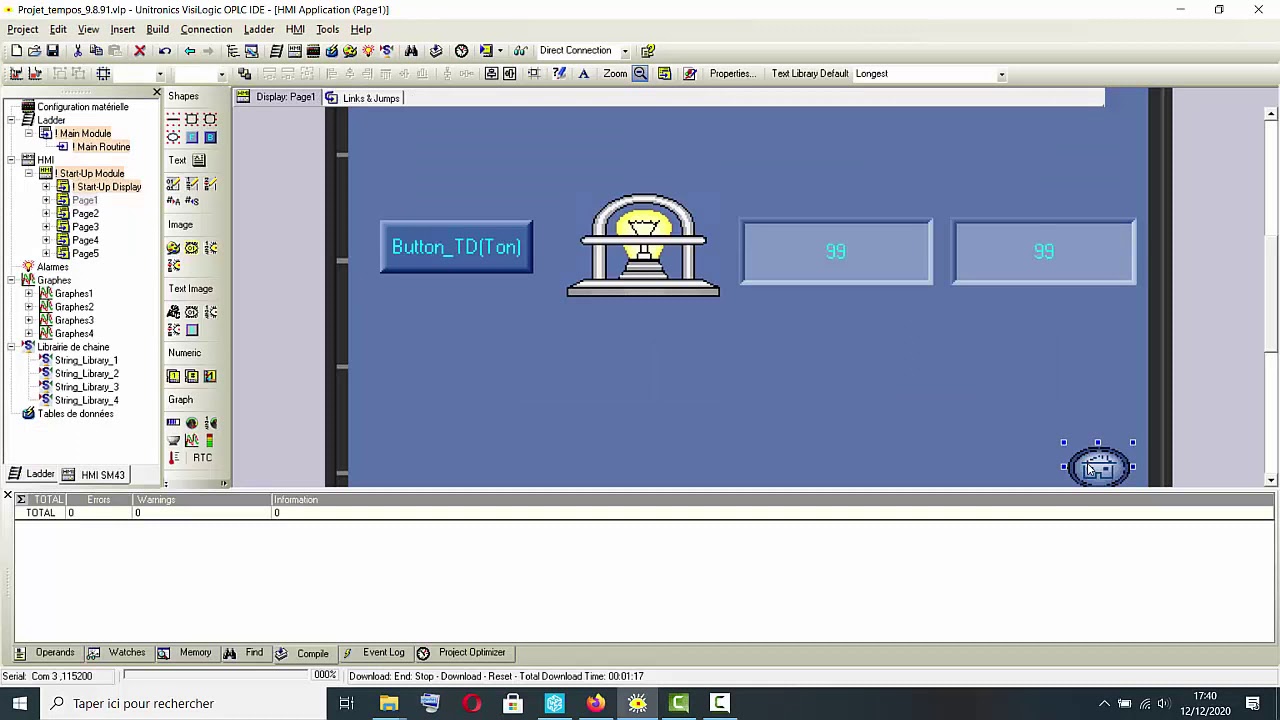Click the letter A font icon

pos(583,73)
